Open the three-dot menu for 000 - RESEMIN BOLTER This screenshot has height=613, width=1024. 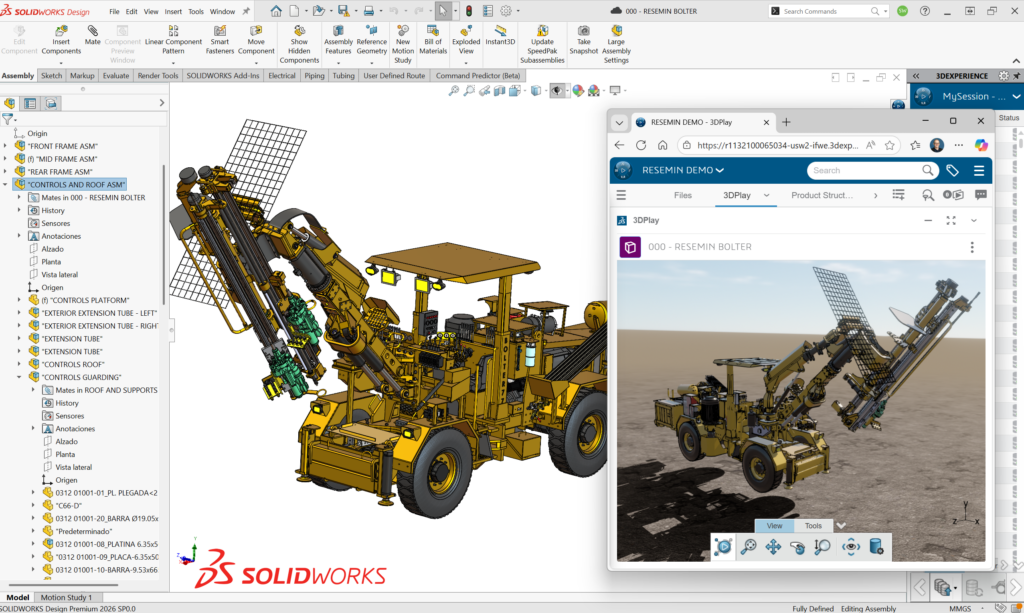[x=972, y=247]
